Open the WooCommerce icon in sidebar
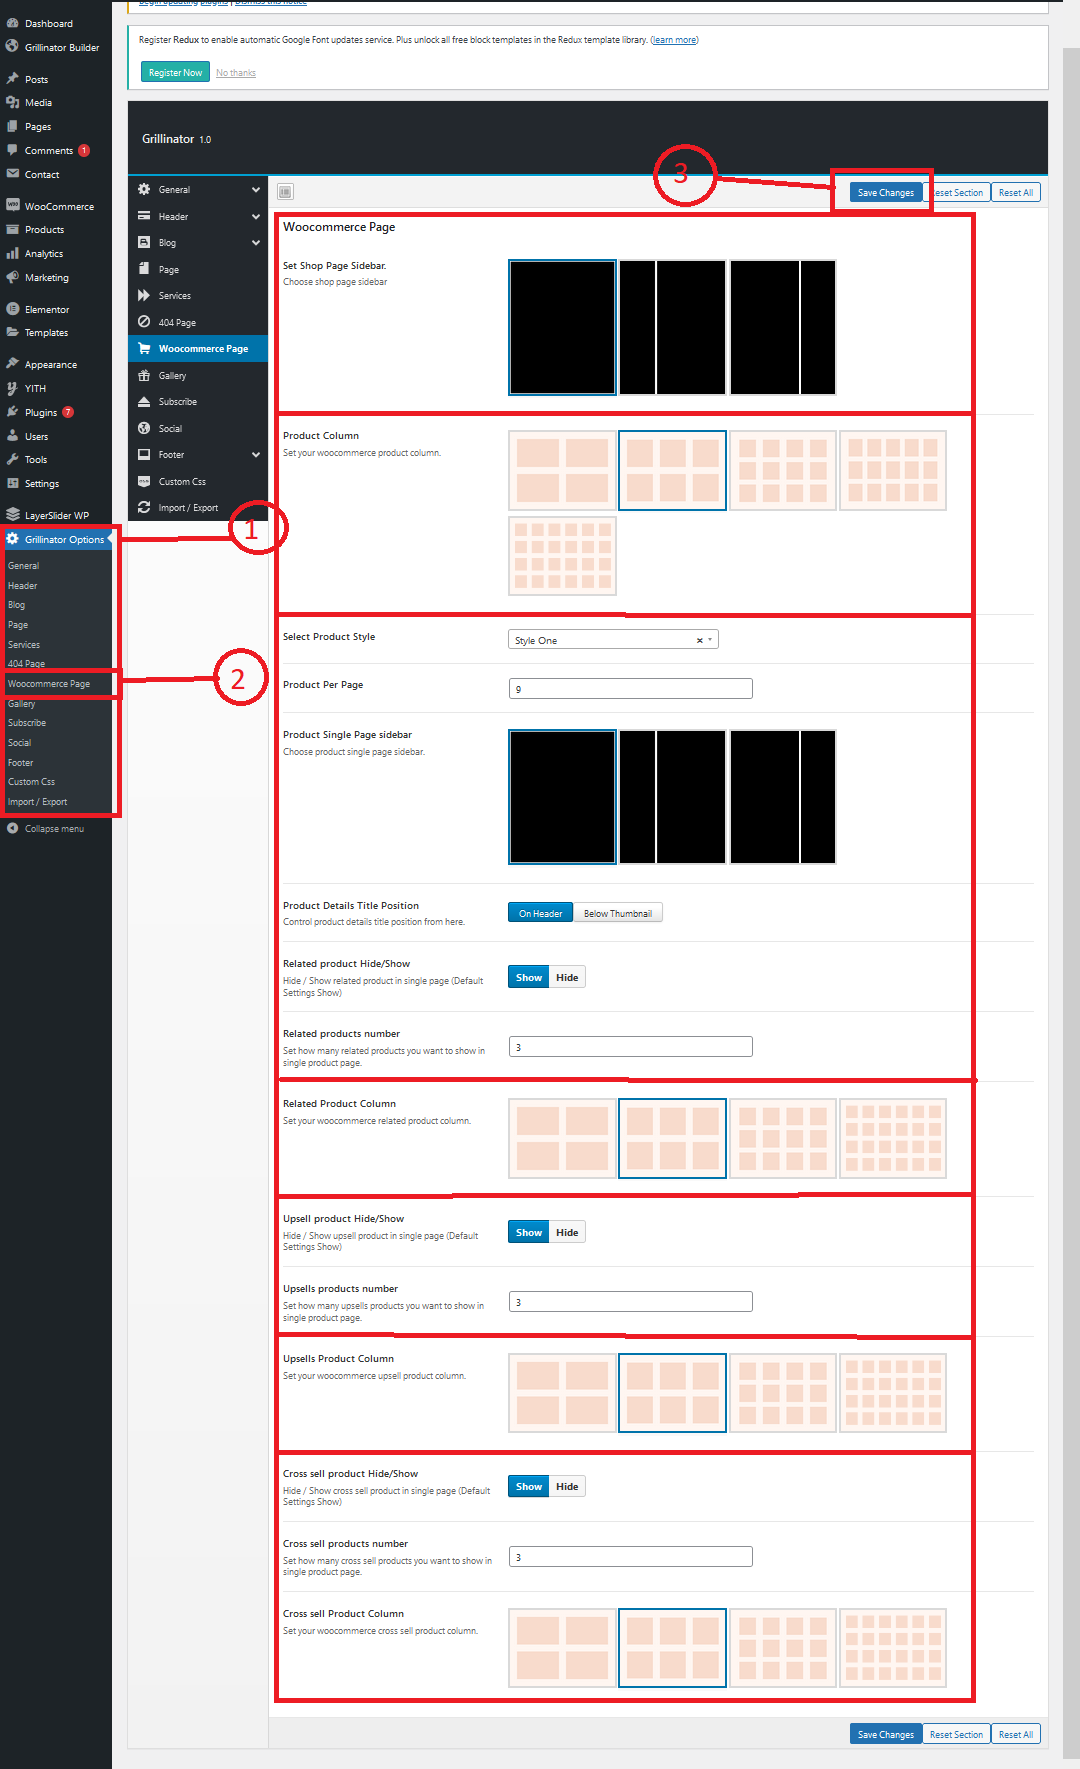The height and width of the screenshot is (1769, 1080). [x=12, y=206]
